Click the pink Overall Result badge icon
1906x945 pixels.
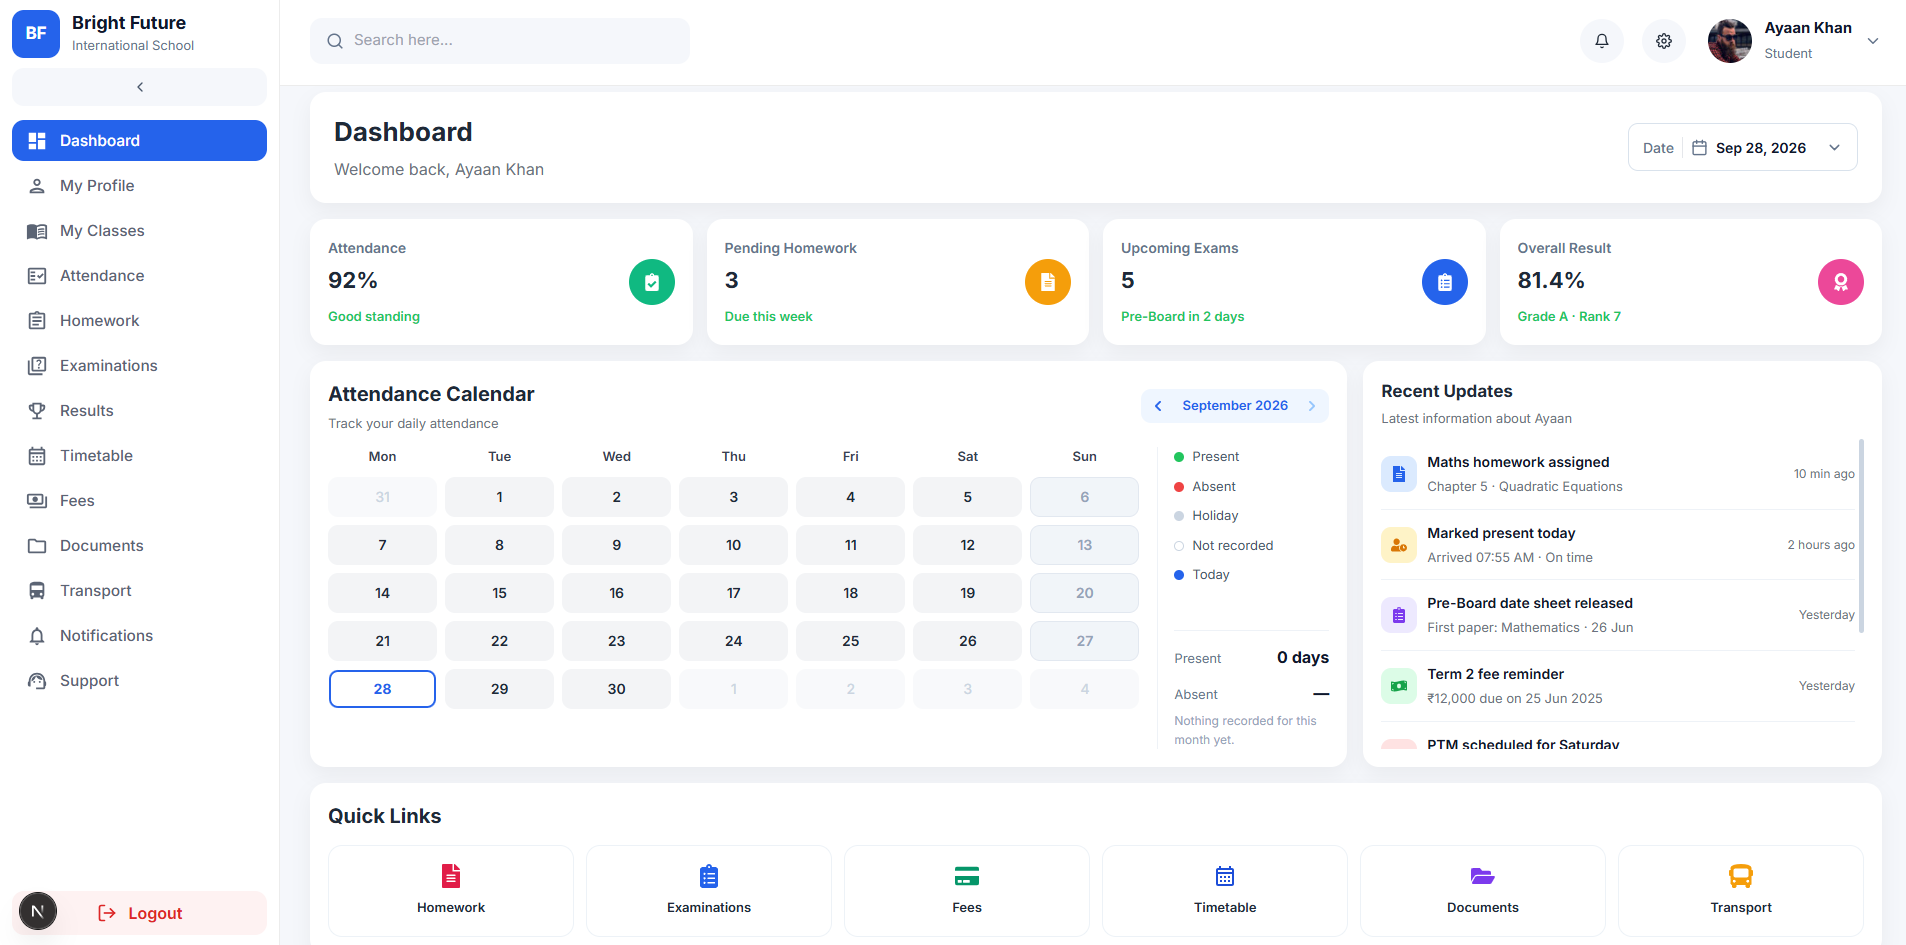tap(1841, 282)
